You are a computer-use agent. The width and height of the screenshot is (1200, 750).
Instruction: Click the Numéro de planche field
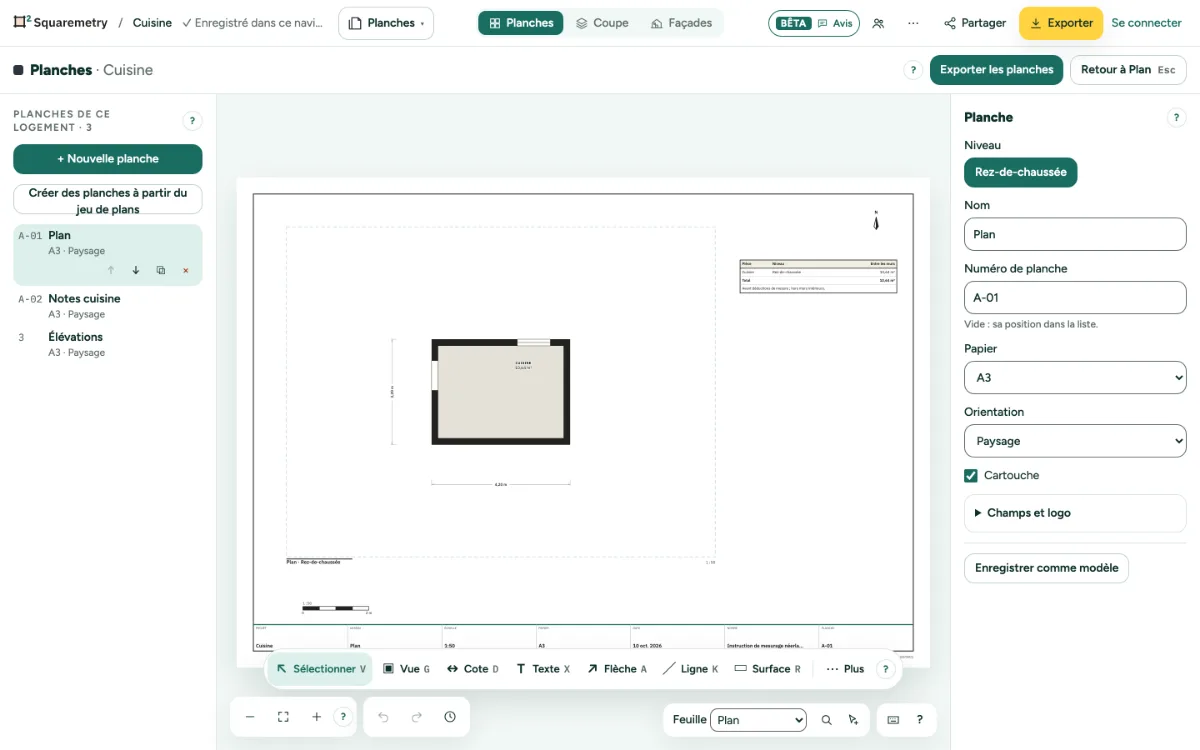coord(1075,297)
